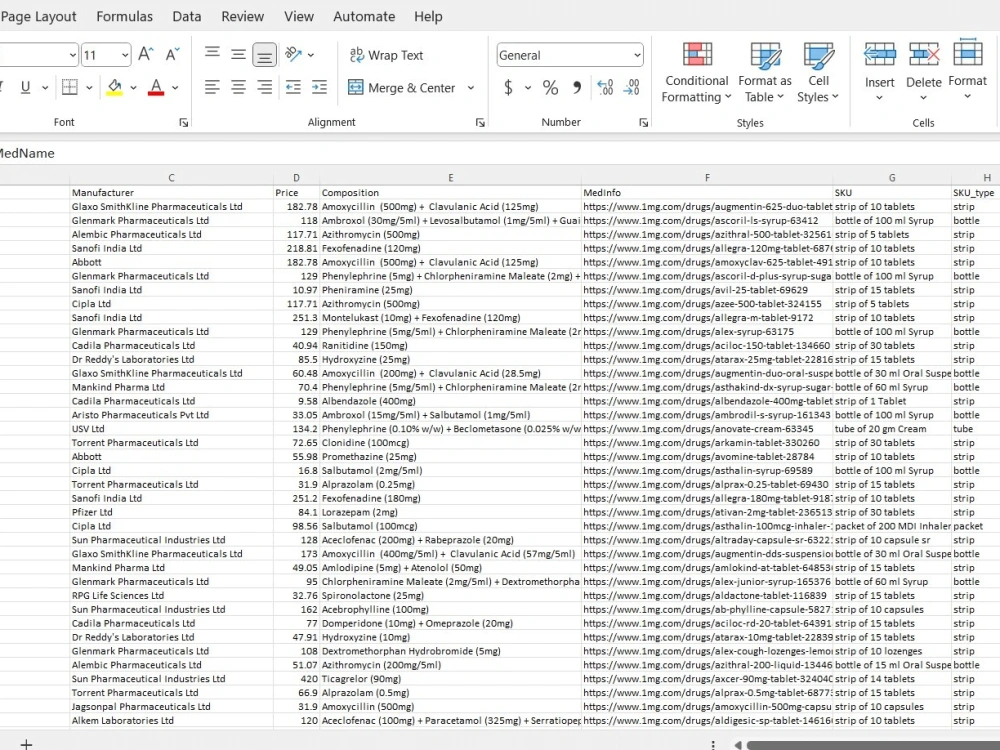1000x750 pixels.
Task: Toggle Wrap Text
Action: point(386,55)
